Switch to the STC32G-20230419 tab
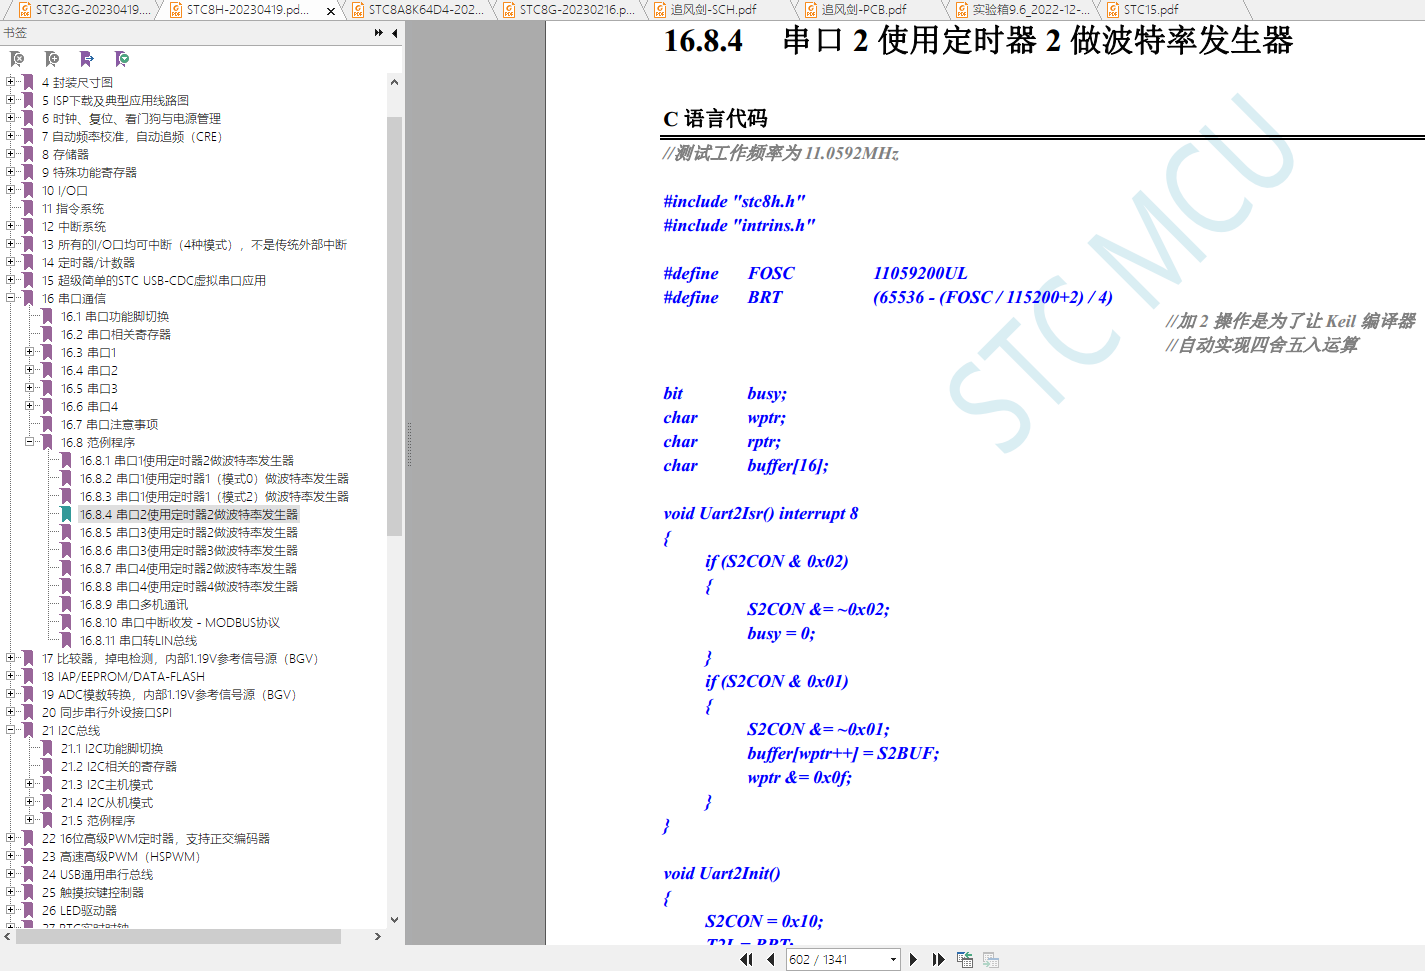Screen dimensions: 1425x971 click(85, 10)
